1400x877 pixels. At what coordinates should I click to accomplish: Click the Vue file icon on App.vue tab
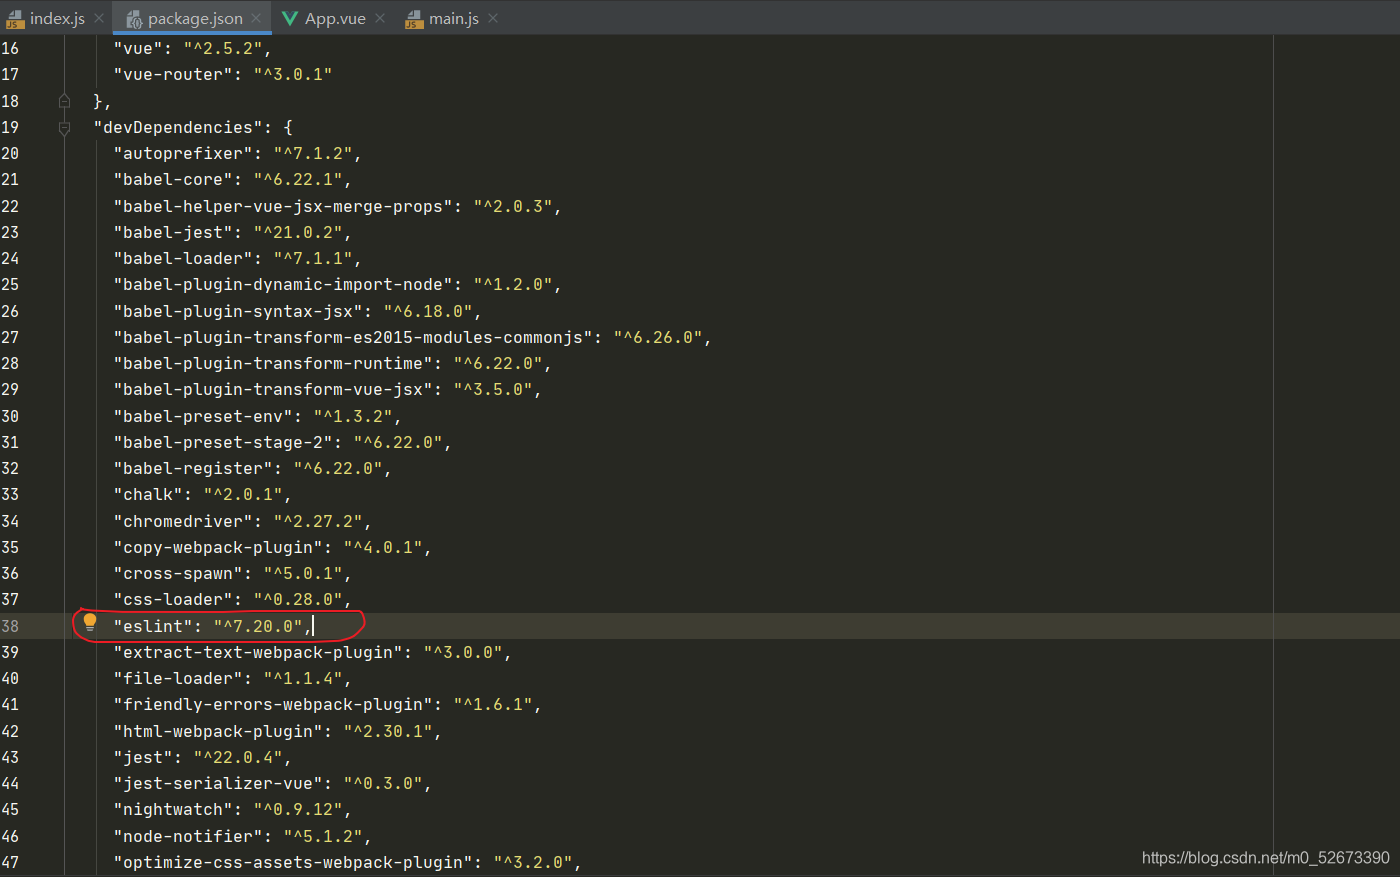point(290,18)
